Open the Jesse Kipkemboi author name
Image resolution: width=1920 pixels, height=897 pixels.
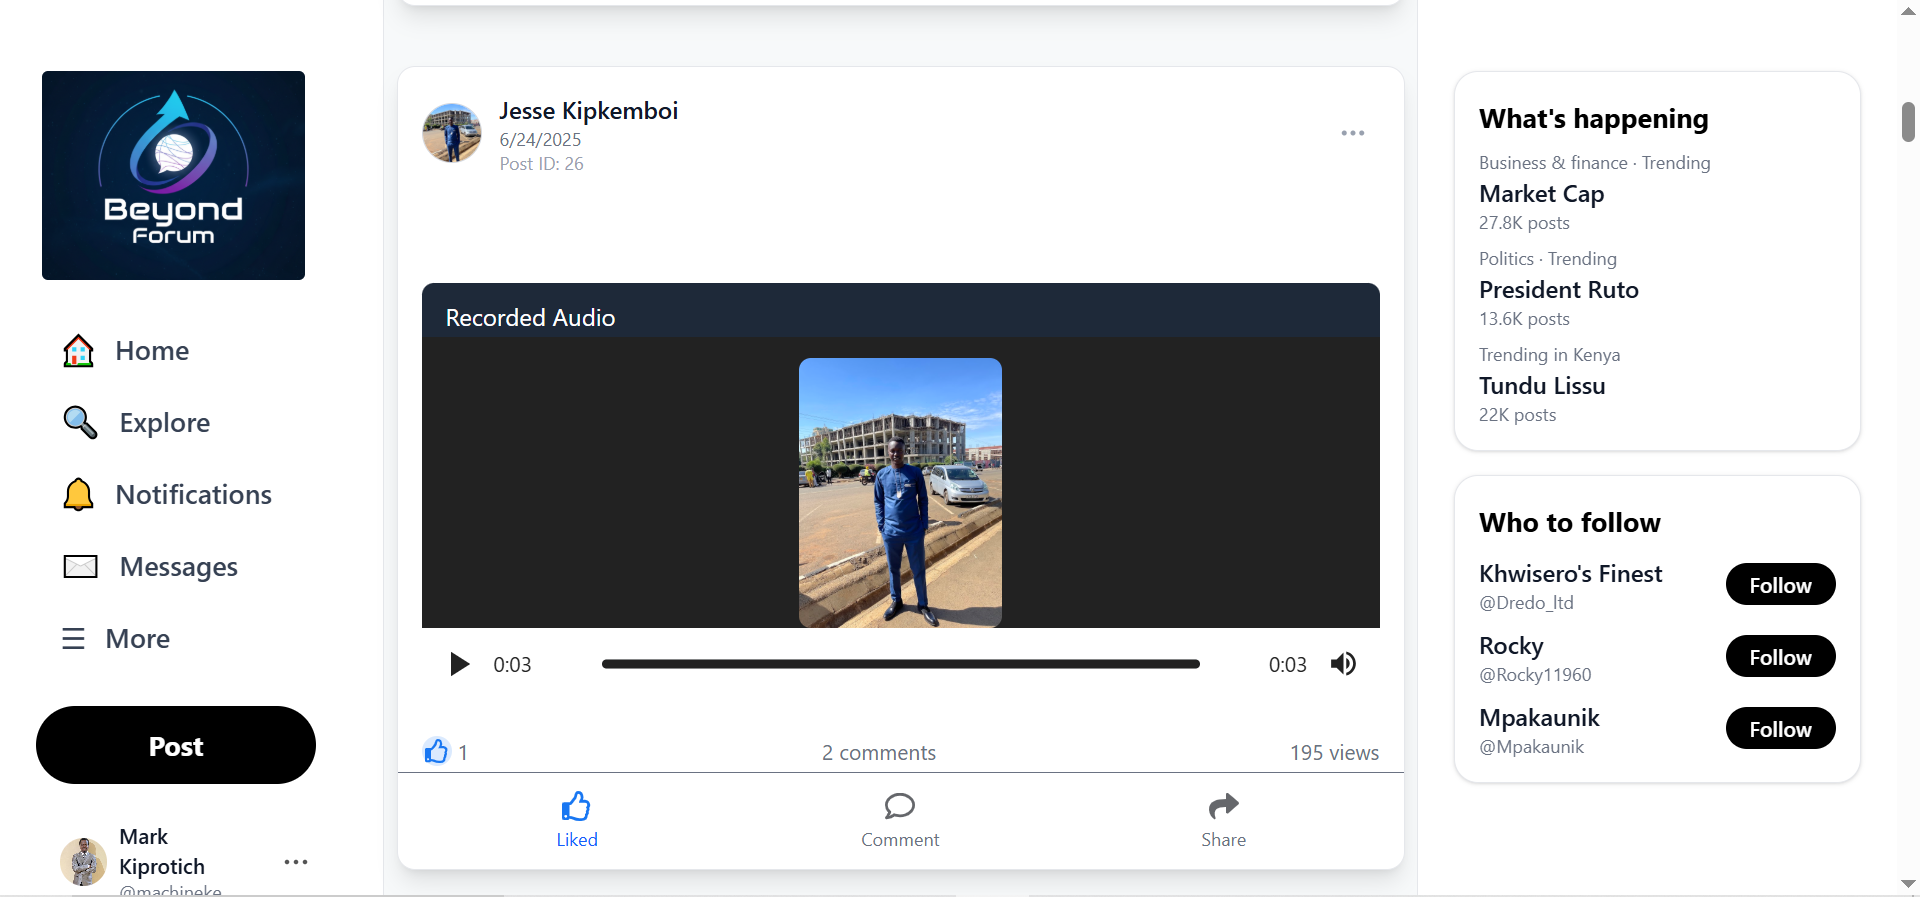click(589, 111)
